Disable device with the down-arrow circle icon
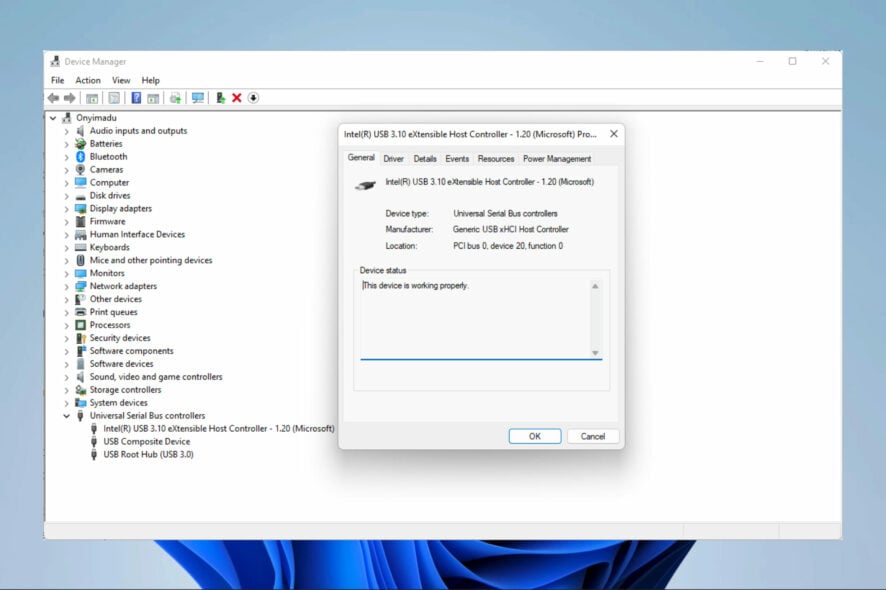The width and height of the screenshot is (886, 590). pos(253,98)
